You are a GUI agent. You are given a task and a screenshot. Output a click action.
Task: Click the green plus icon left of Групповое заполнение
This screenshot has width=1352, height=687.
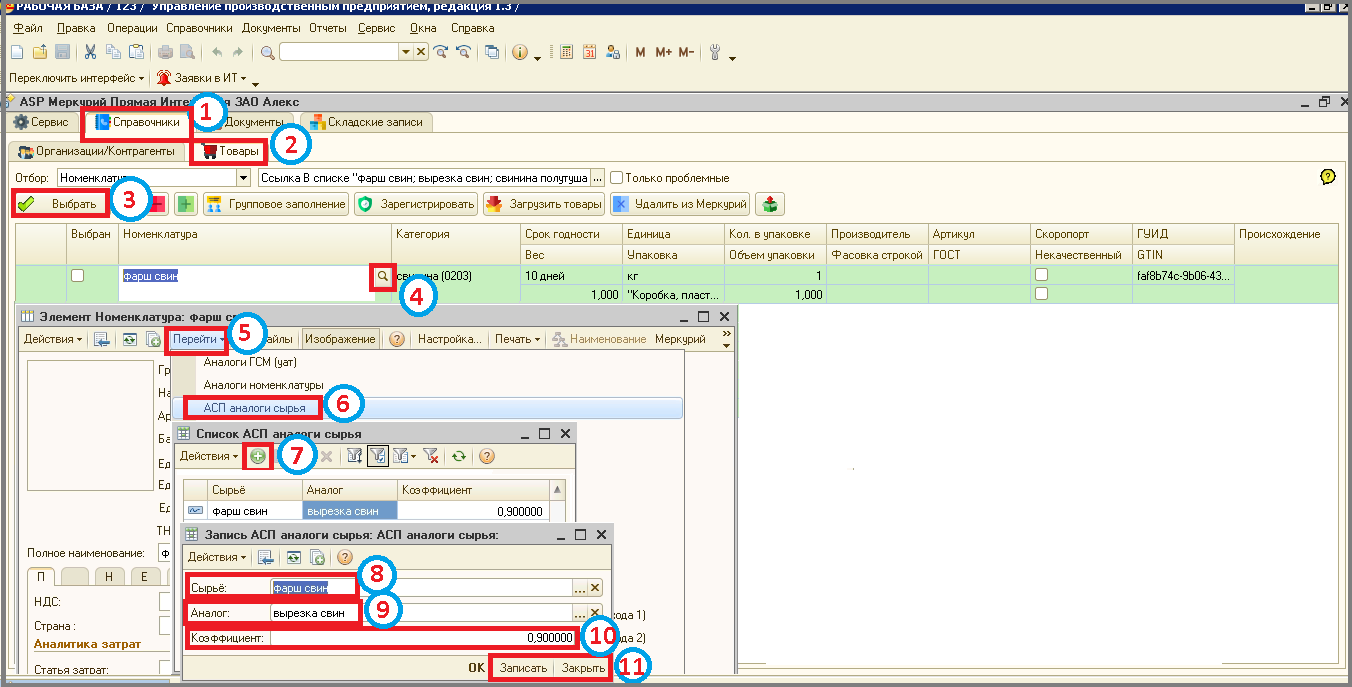[185, 204]
